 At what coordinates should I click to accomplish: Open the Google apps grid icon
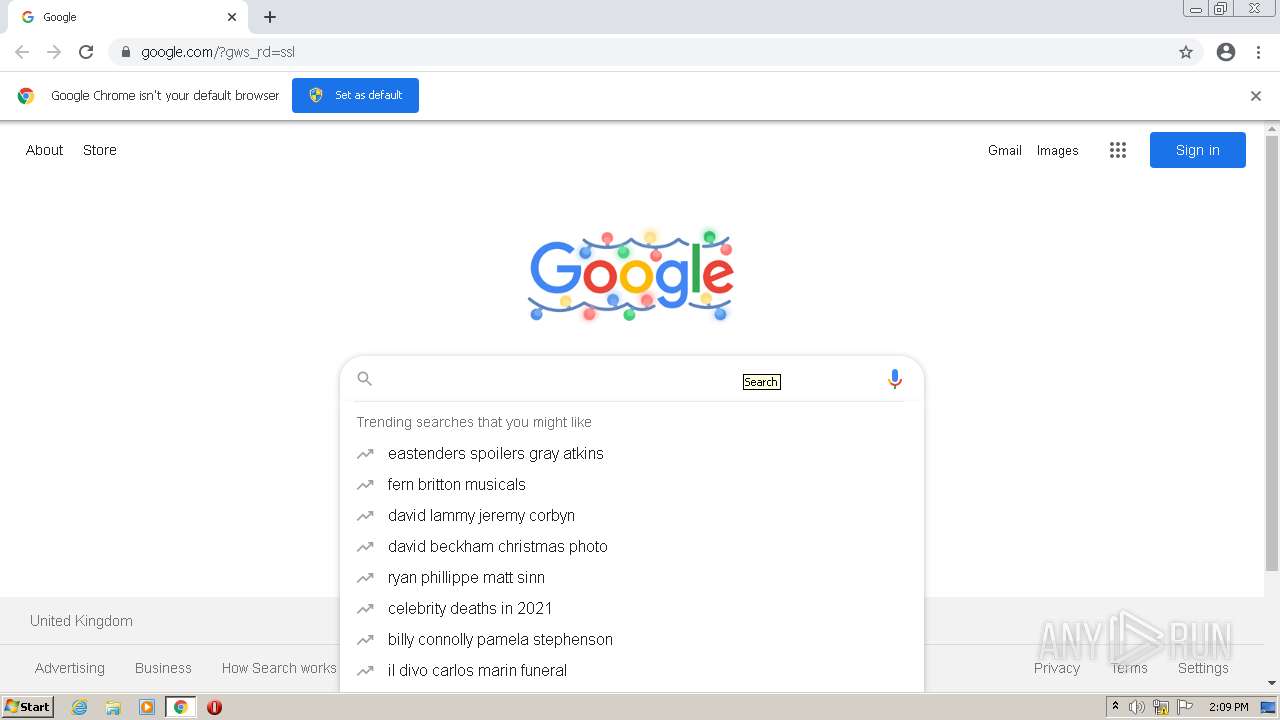point(1118,150)
